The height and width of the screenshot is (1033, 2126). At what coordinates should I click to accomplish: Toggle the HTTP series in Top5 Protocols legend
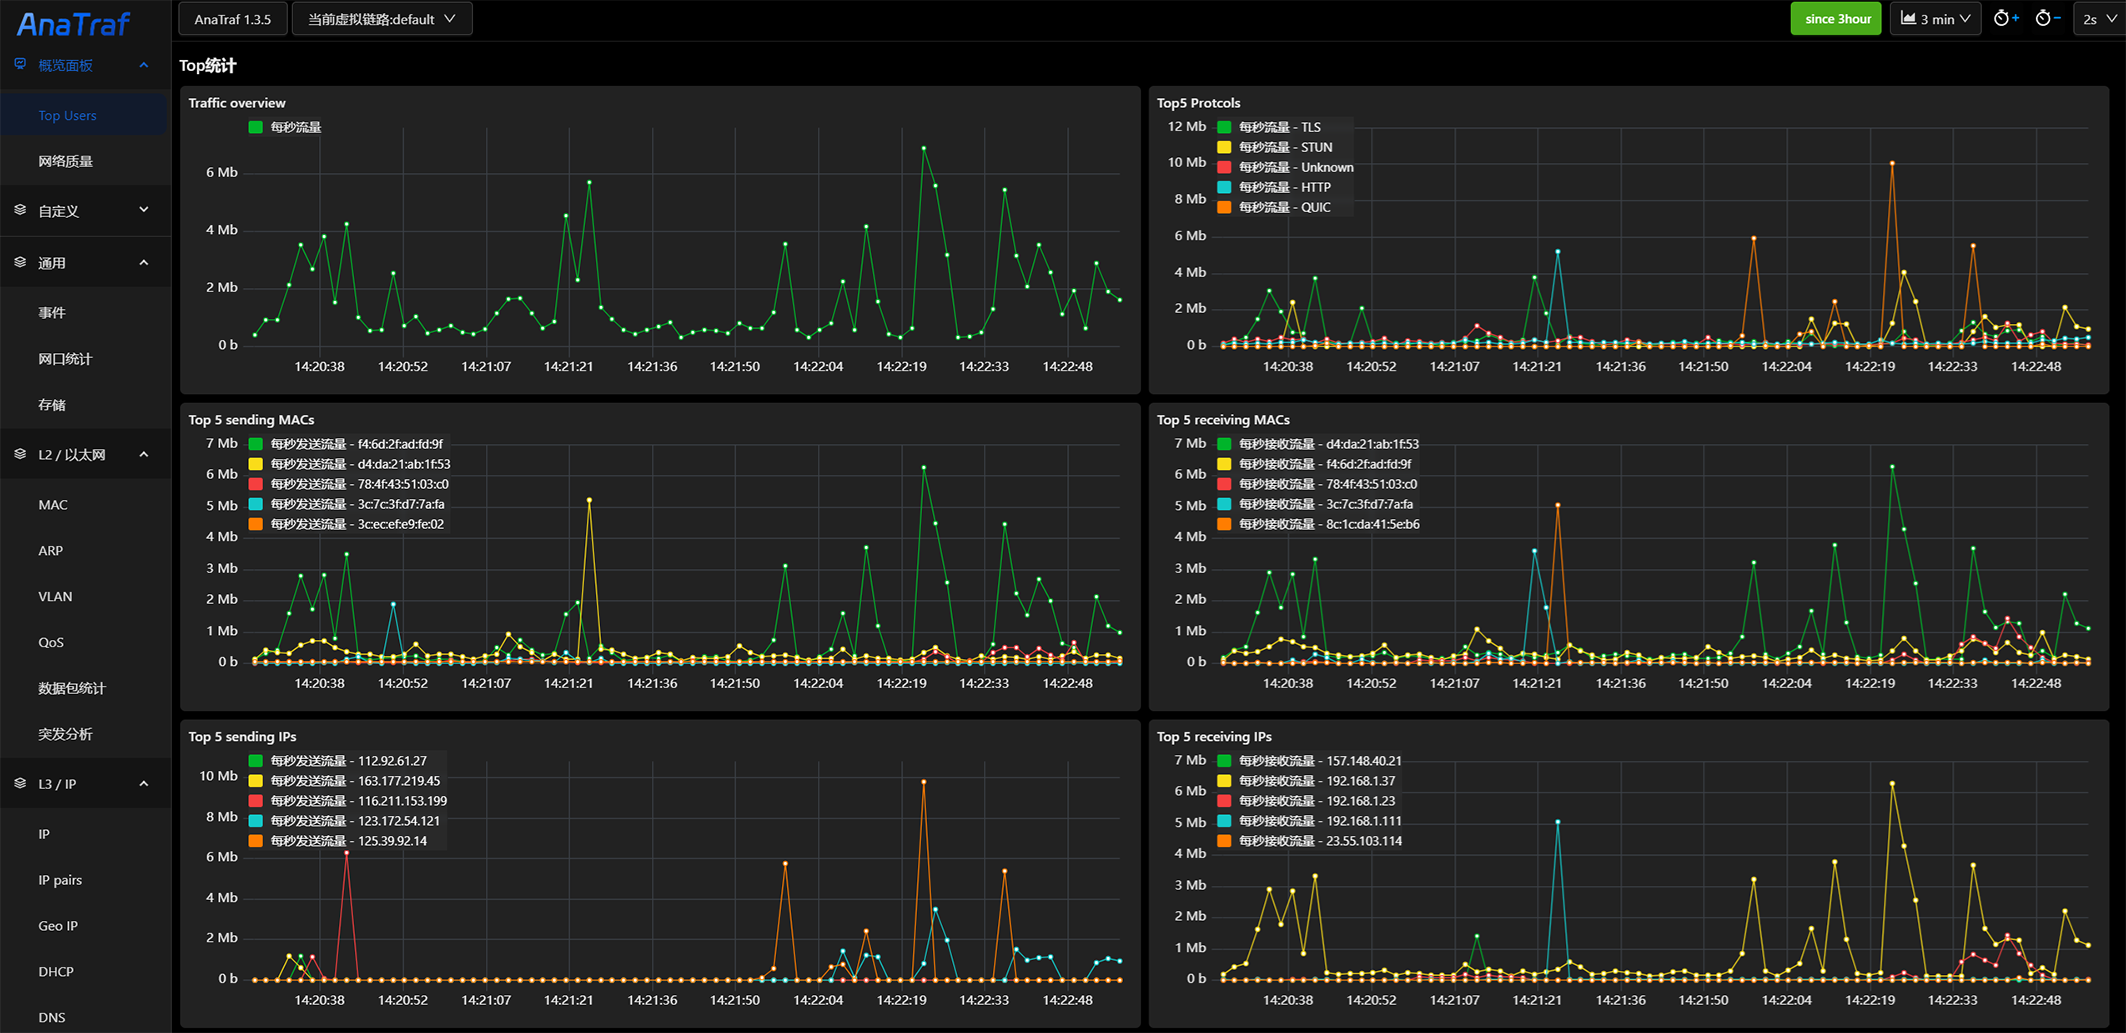click(1275, 187)
